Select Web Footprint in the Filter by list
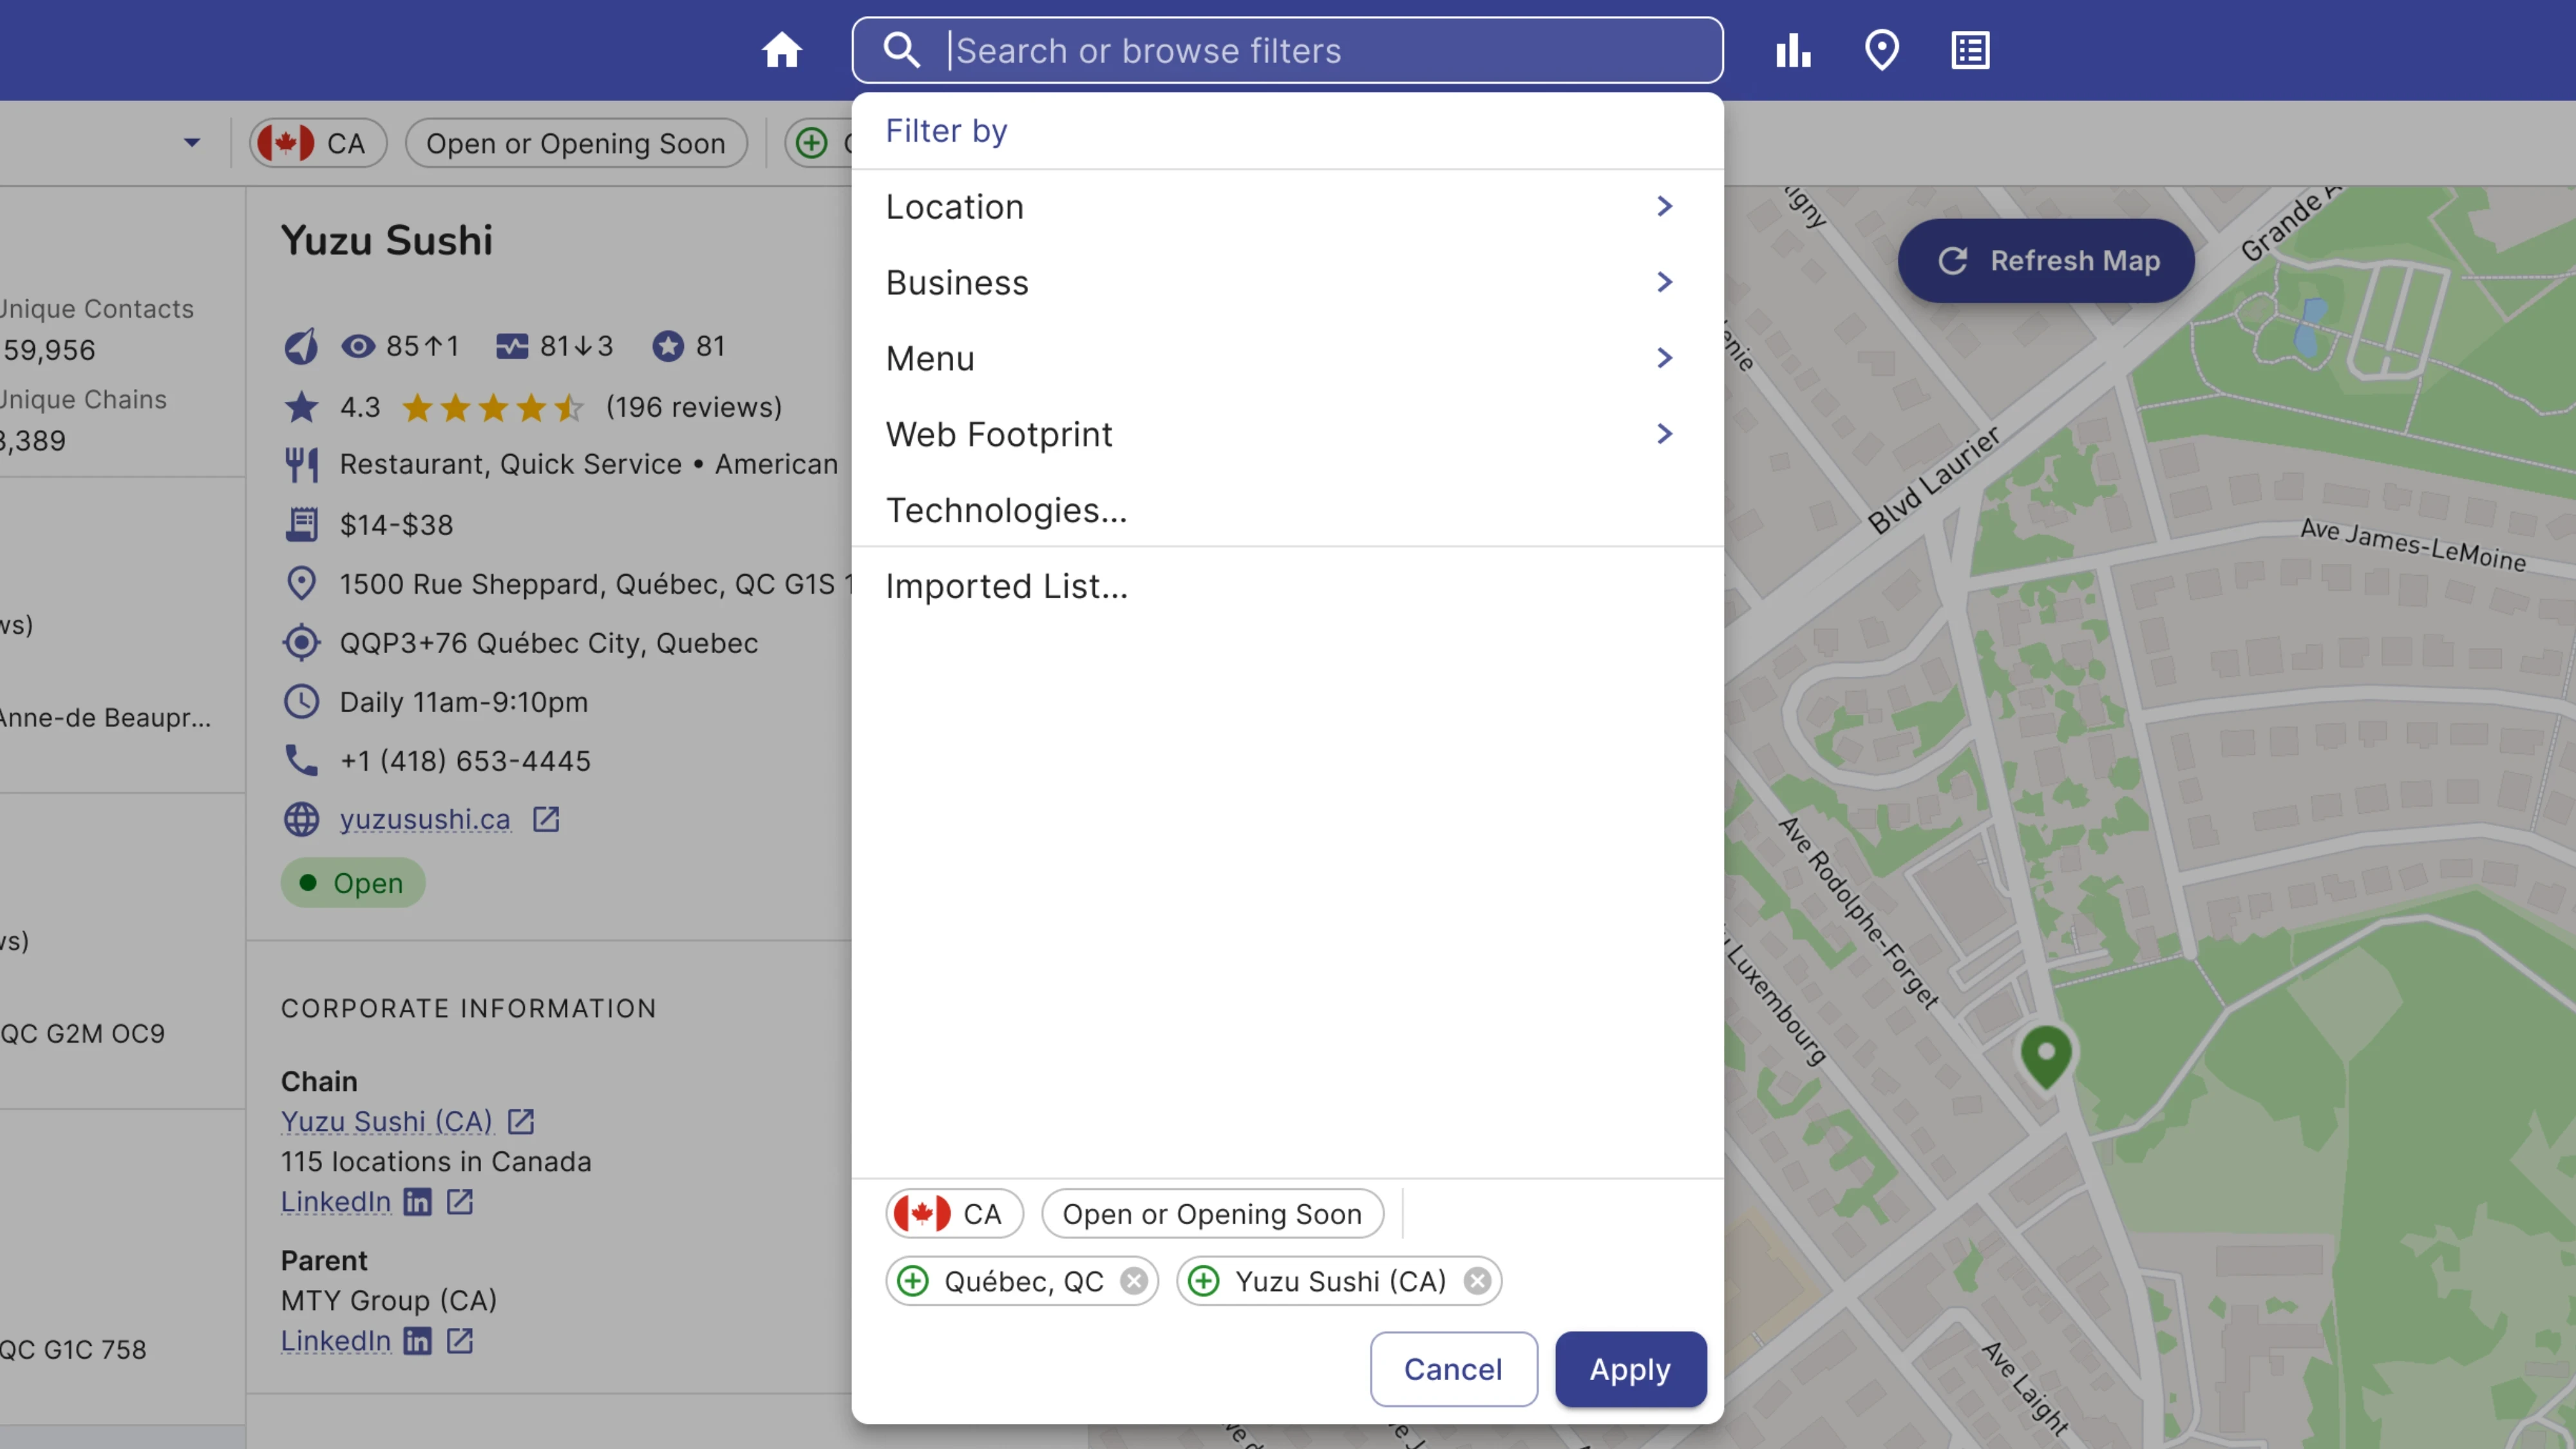 pyautogui.click(x=1287, y=434)
